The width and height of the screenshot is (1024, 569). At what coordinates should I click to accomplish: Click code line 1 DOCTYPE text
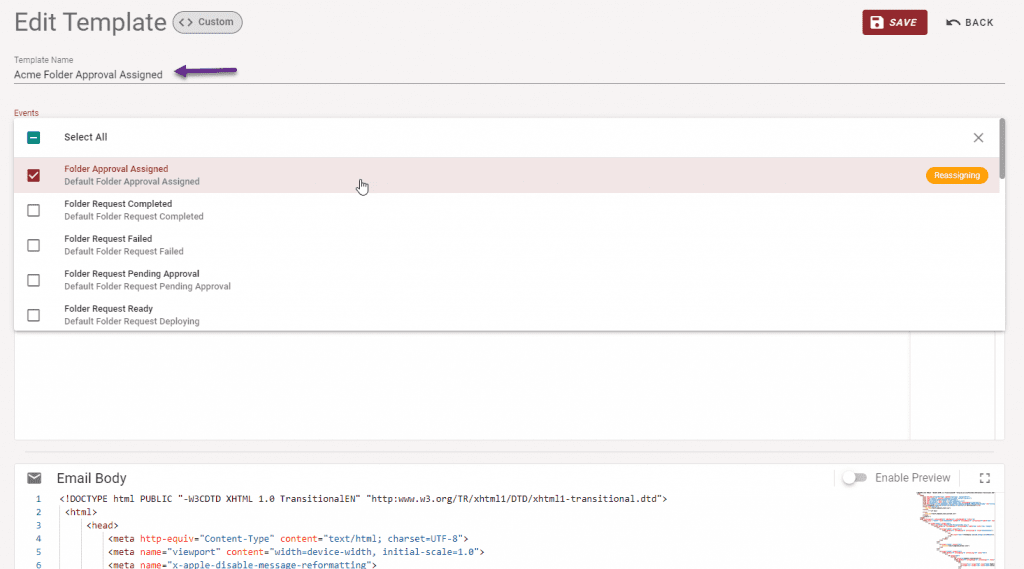363,498
